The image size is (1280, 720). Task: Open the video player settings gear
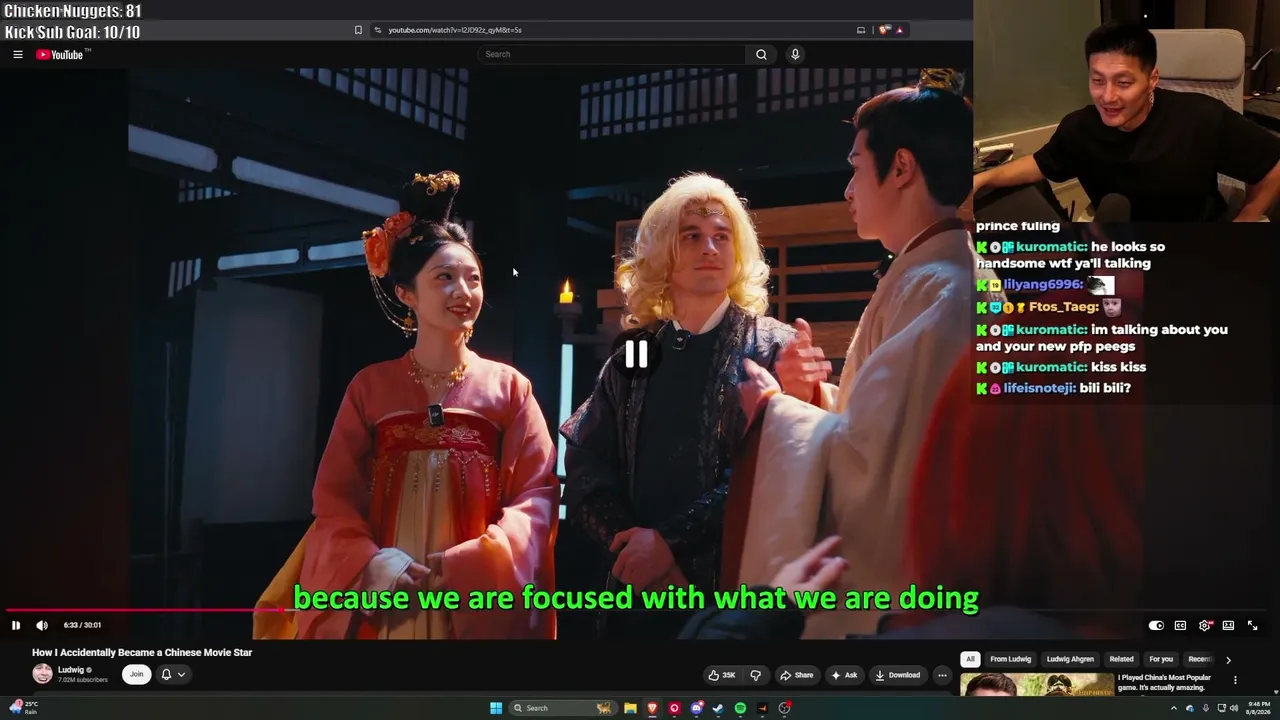(1205, 625)
